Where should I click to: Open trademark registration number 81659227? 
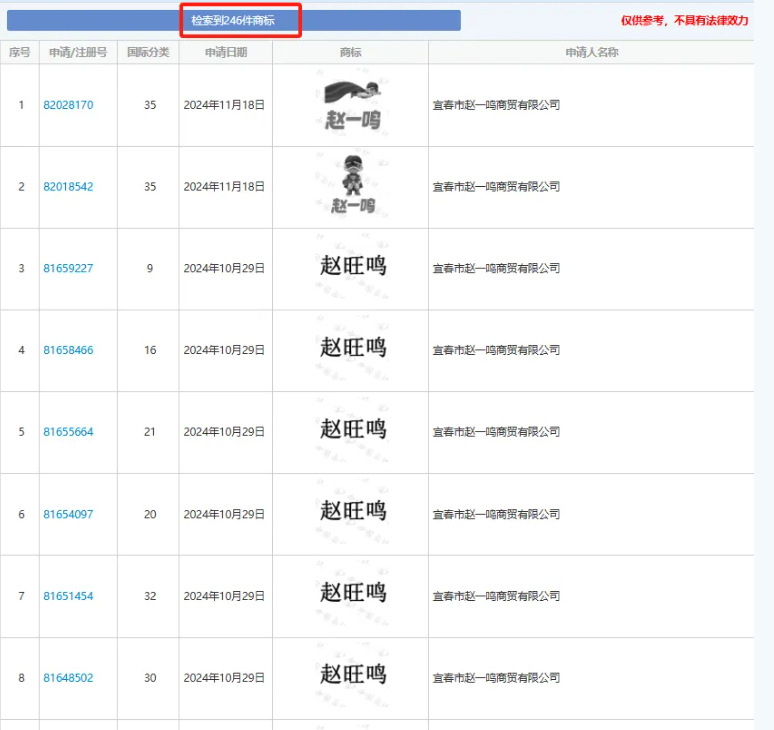(68, 268)
